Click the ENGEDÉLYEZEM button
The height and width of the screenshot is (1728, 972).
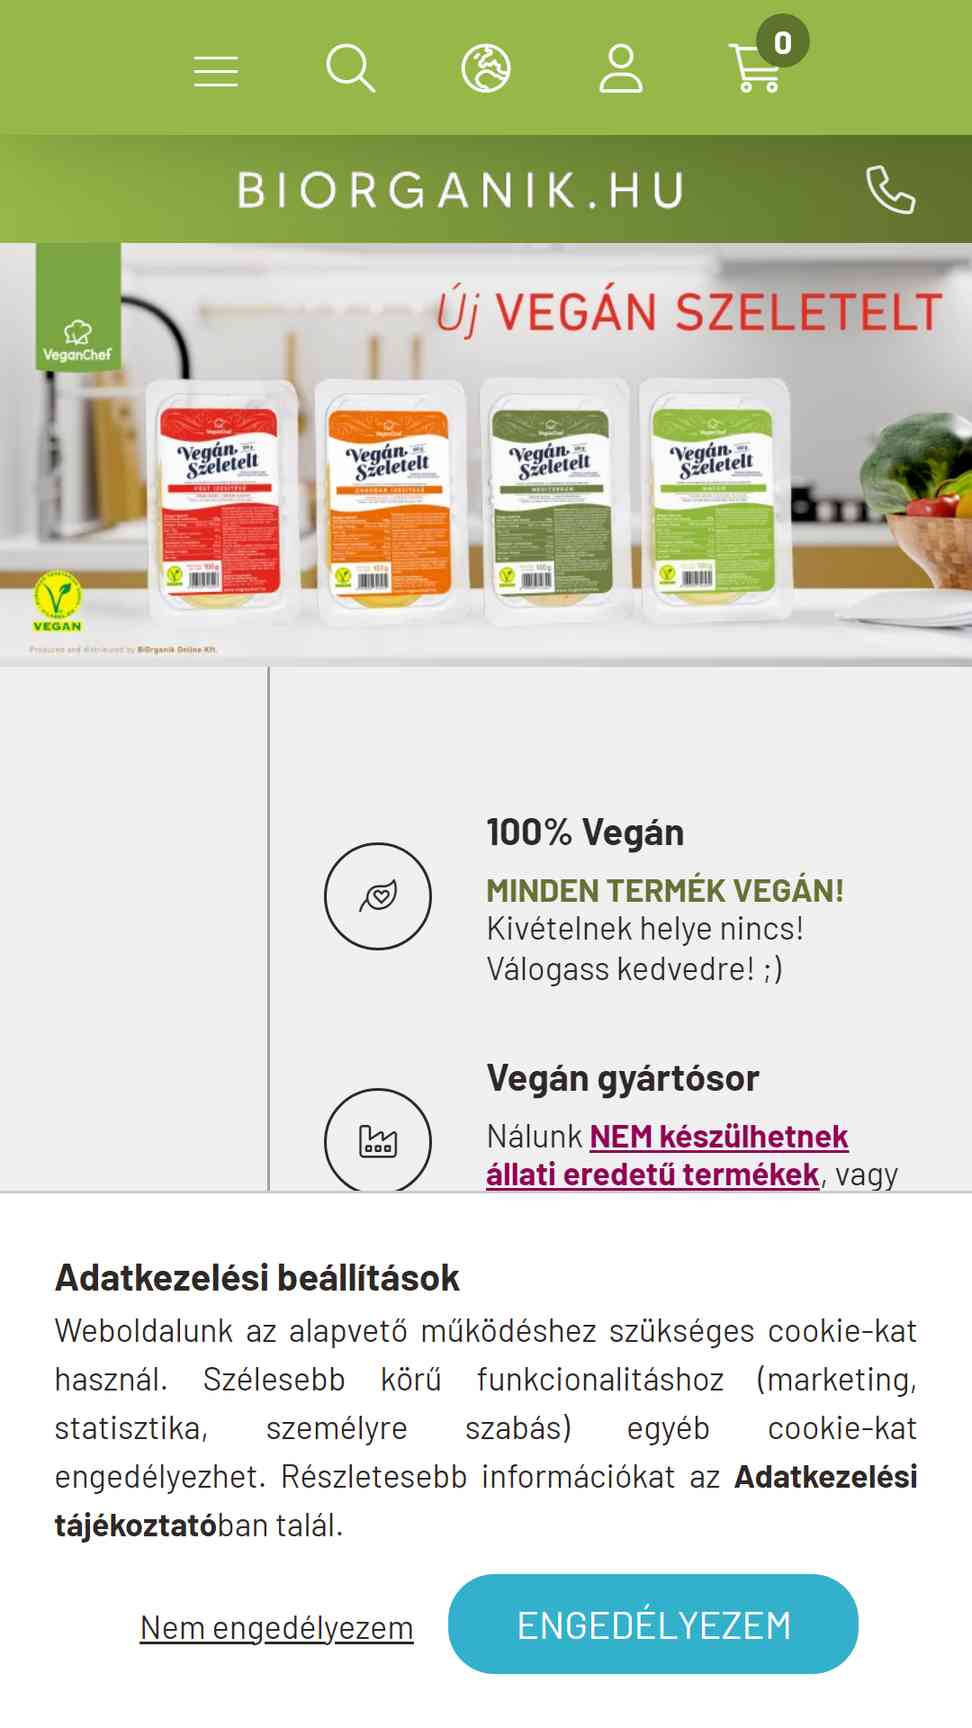(x=653, y=1624)
